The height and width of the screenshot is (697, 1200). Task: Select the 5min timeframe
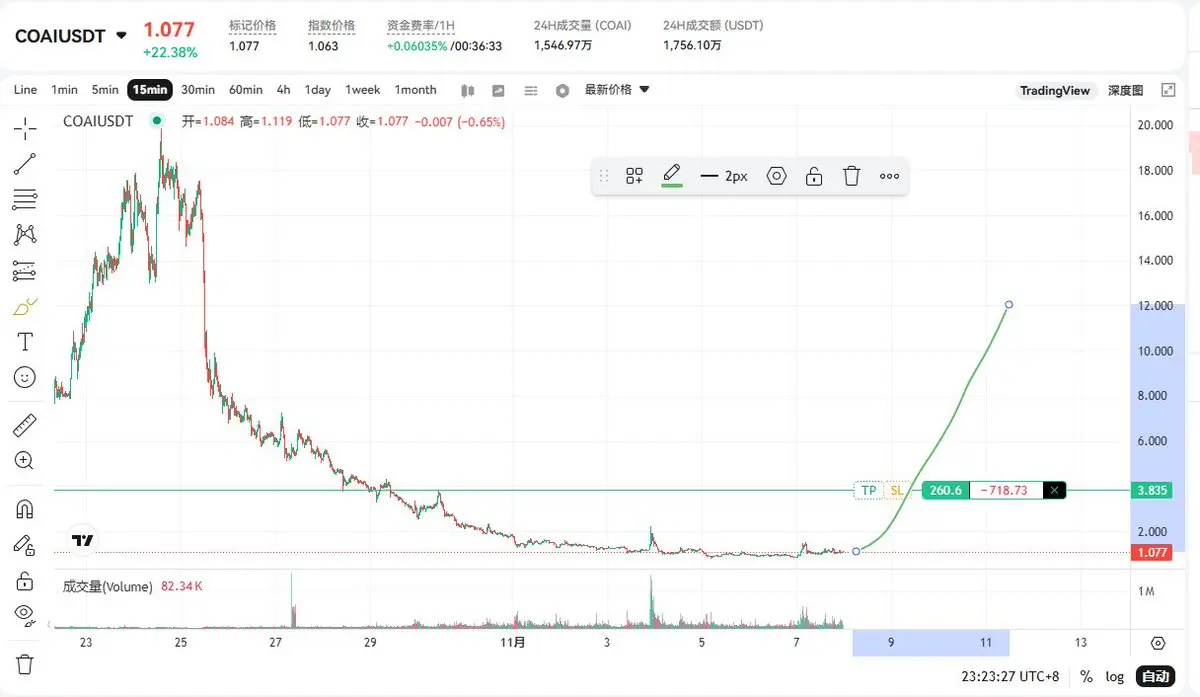(105, 90)
